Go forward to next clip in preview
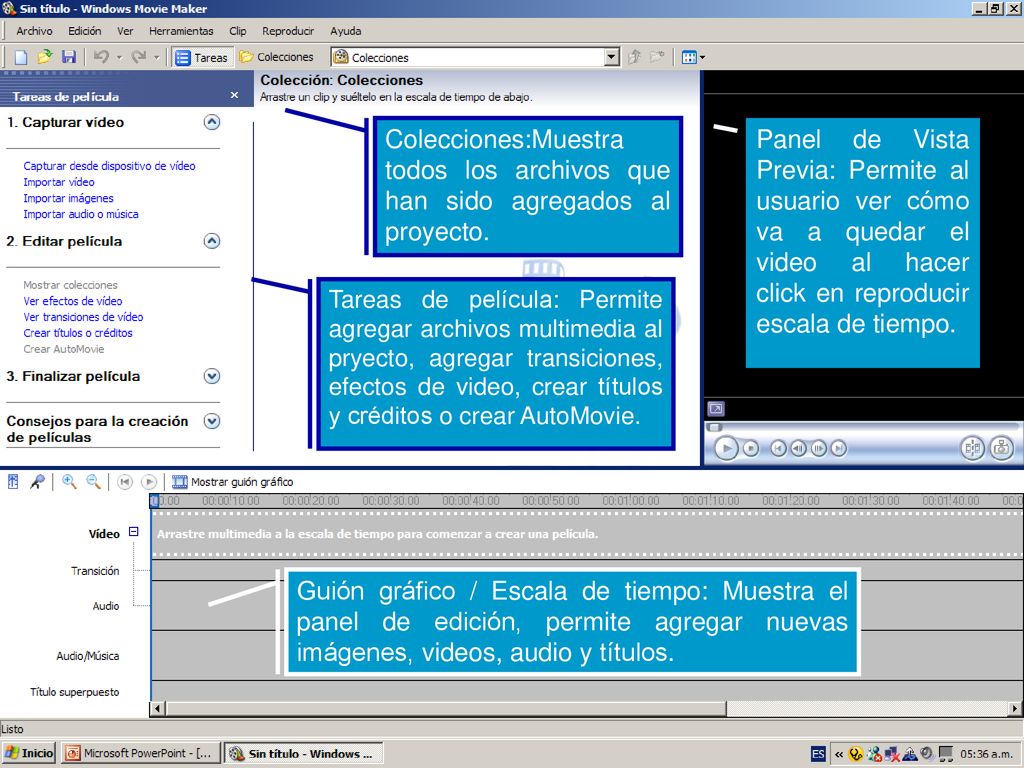Screen dimensions: 1024x768 (x=839, y=449)
